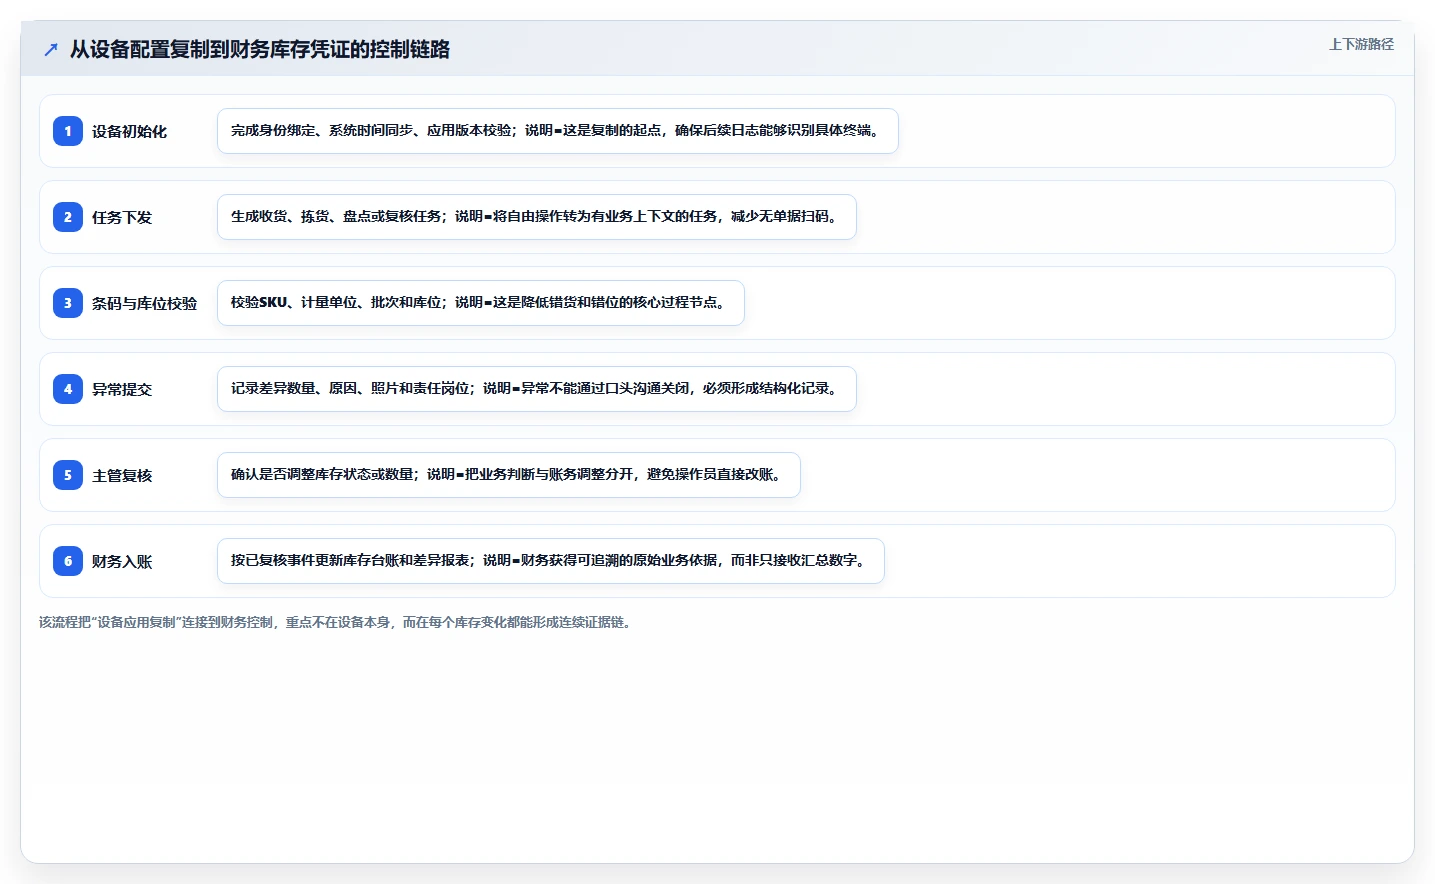This screenshot has height=884, width=1435.
Task: Click the 任务下发 step label
Action: [122, 217]
